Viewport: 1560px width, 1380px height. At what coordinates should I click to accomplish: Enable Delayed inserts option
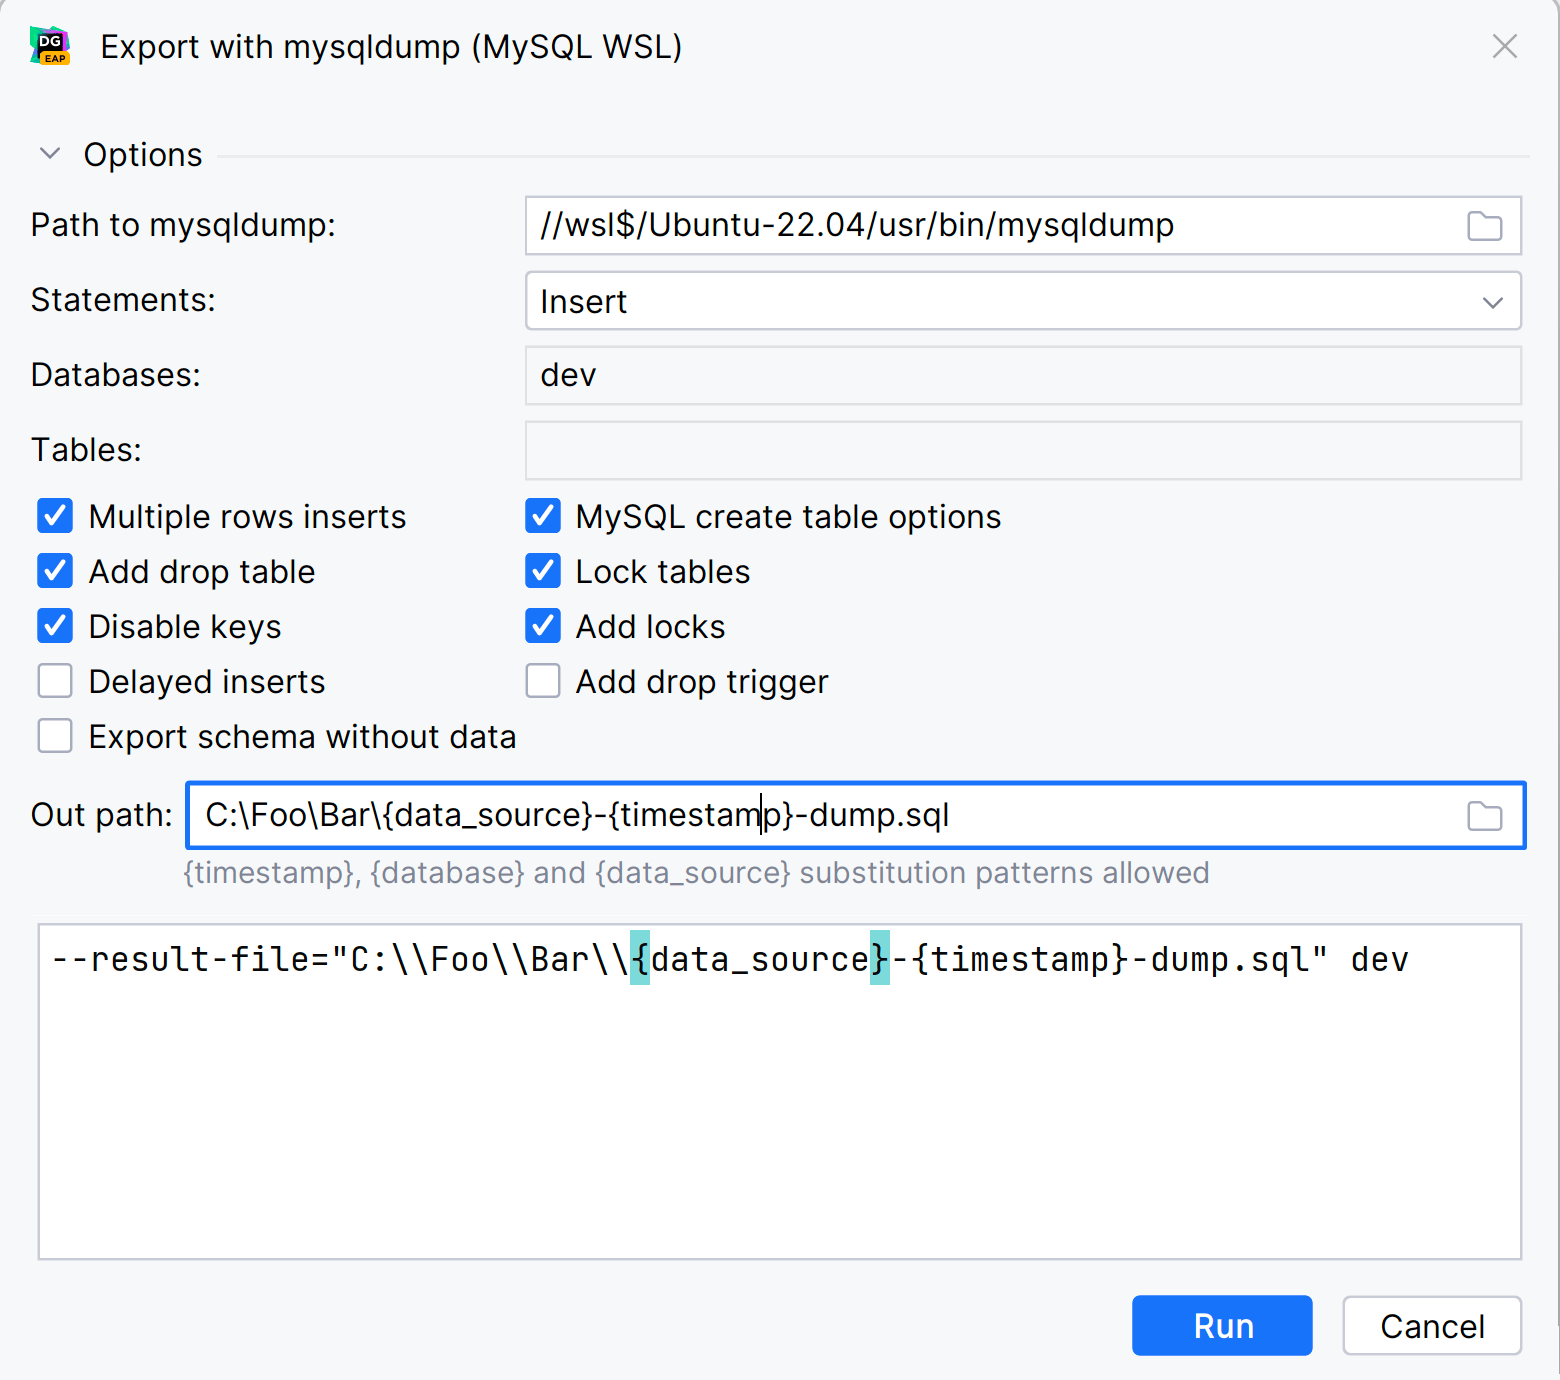pos(55,682)
